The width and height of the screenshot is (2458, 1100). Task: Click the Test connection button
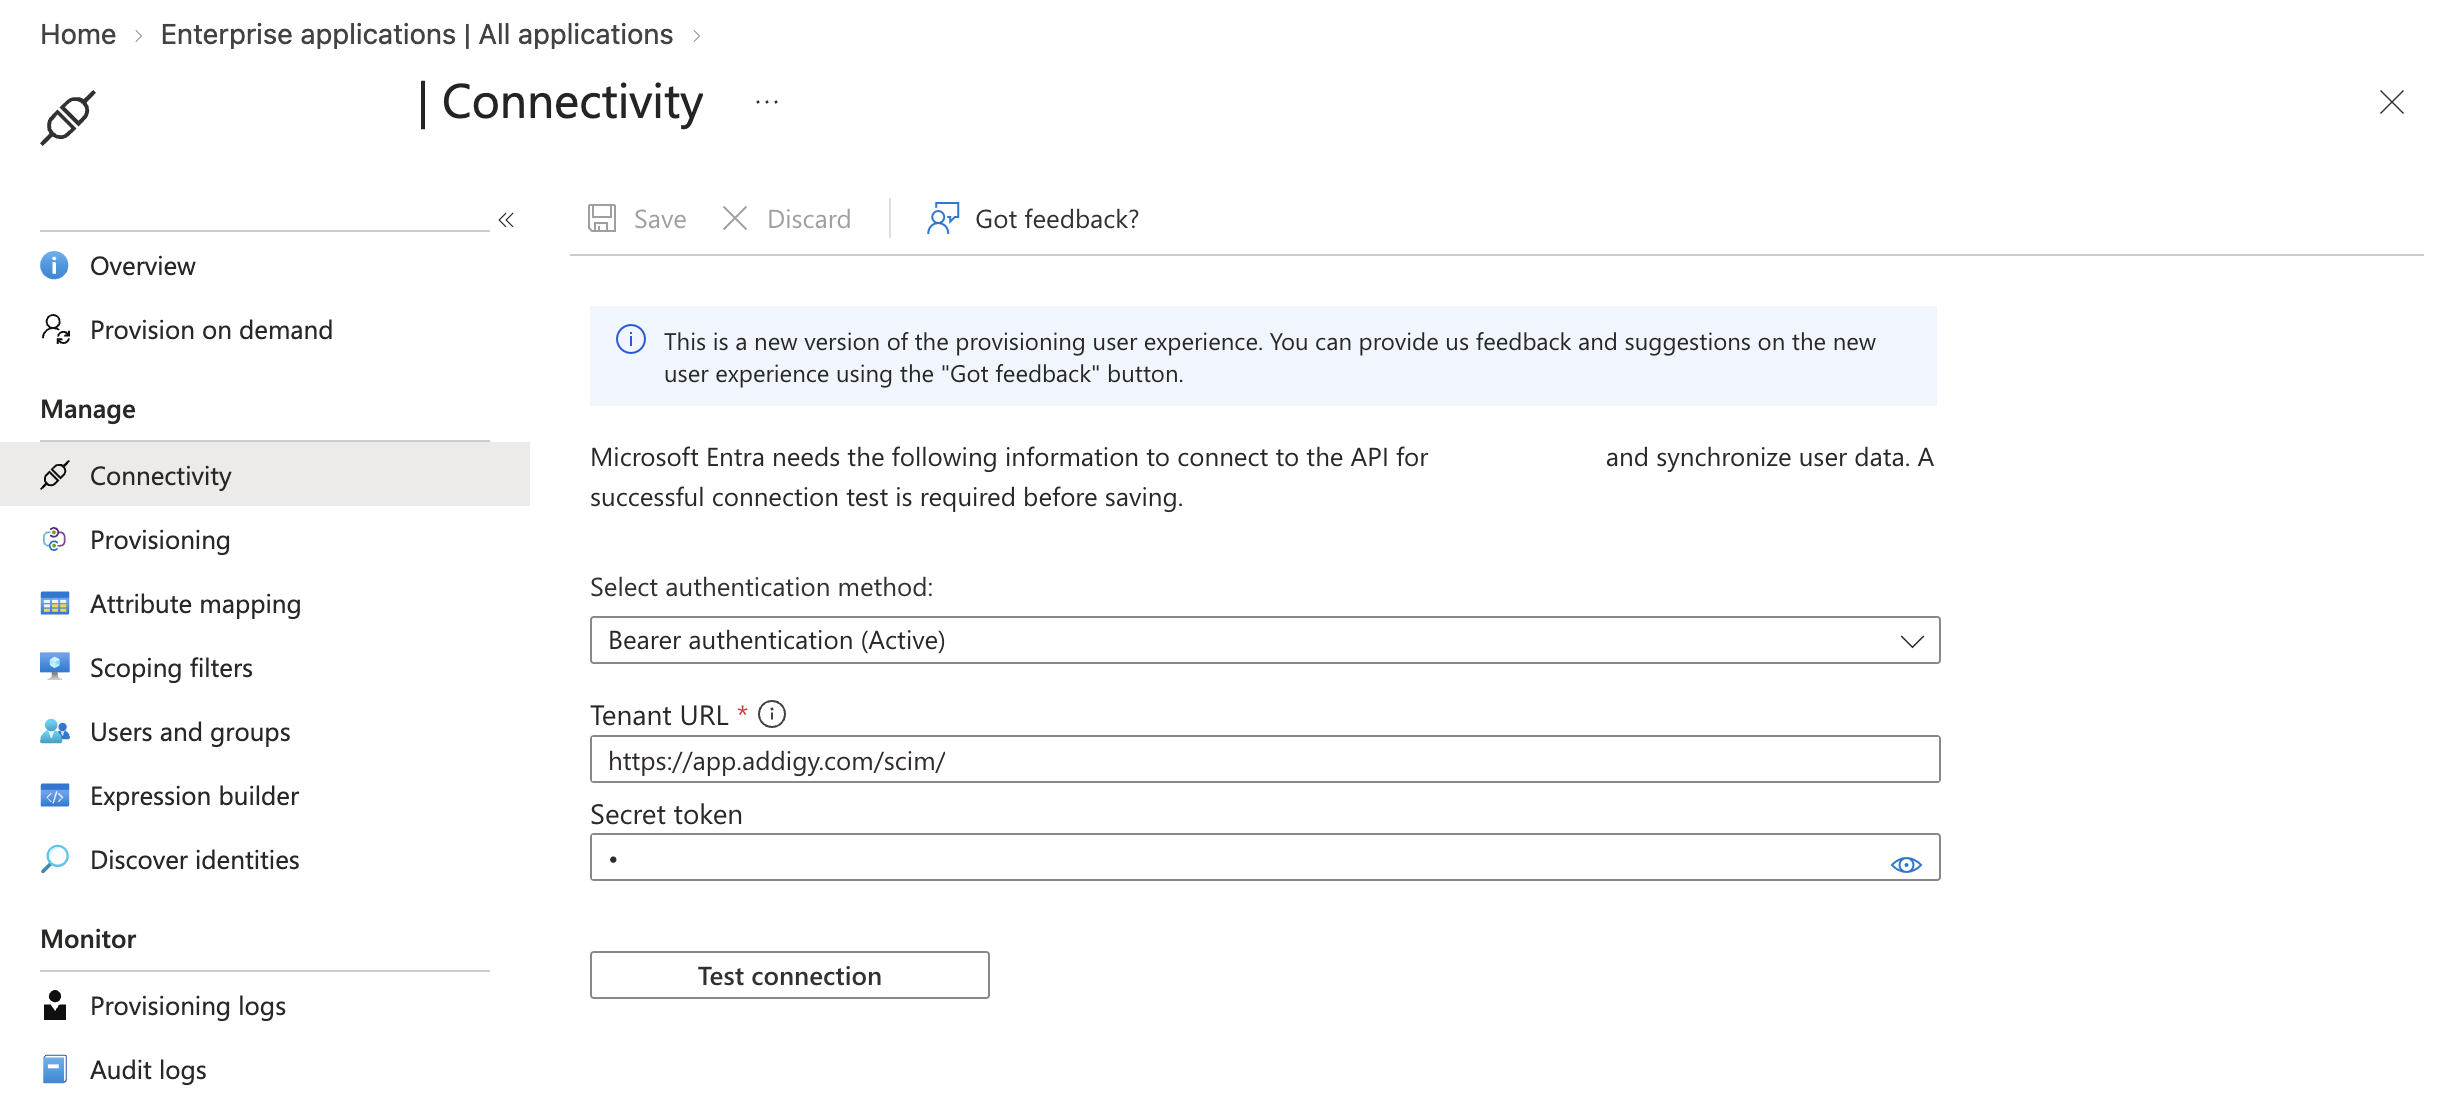coord(790,975)
